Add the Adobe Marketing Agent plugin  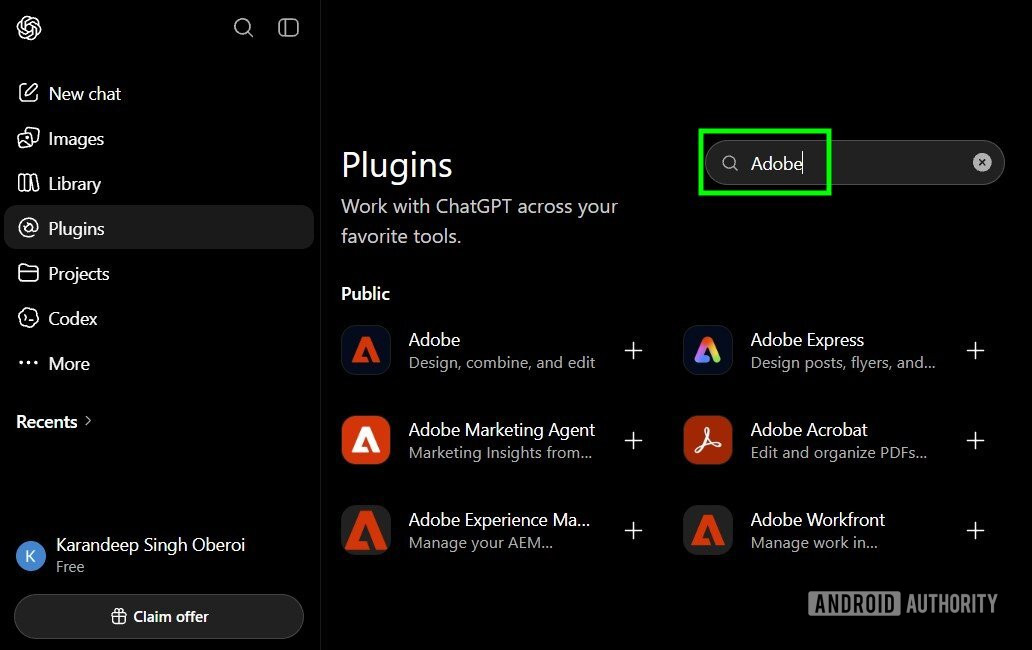point(633,440)
